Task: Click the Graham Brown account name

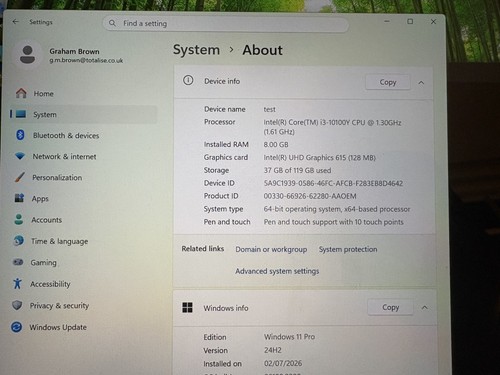Action: point(74,51)
